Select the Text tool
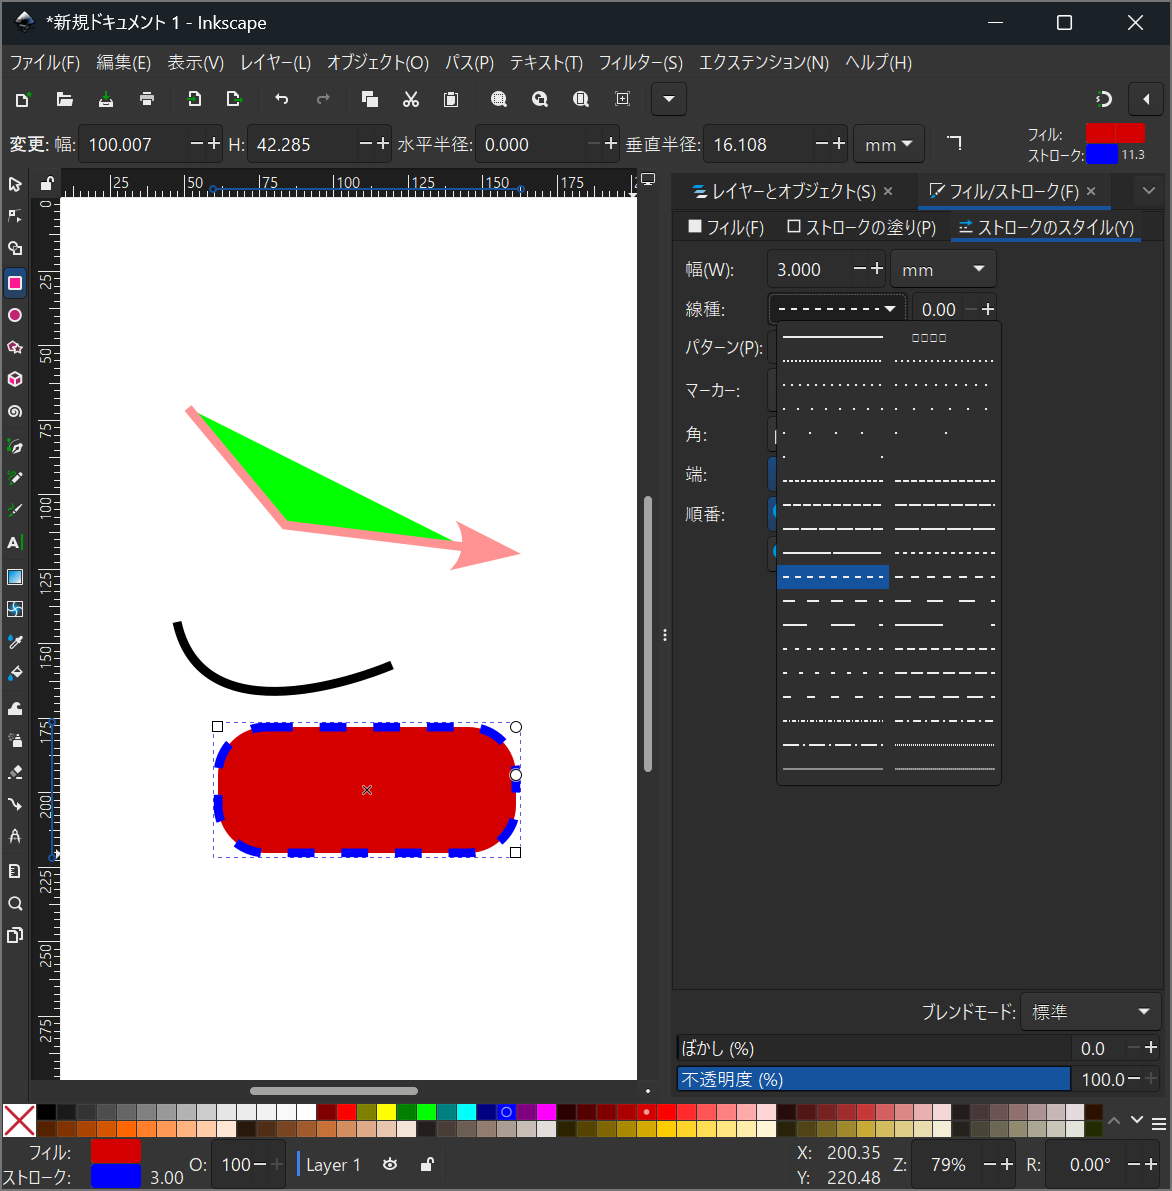1172x1191 pixels. (x=15, y=543)
